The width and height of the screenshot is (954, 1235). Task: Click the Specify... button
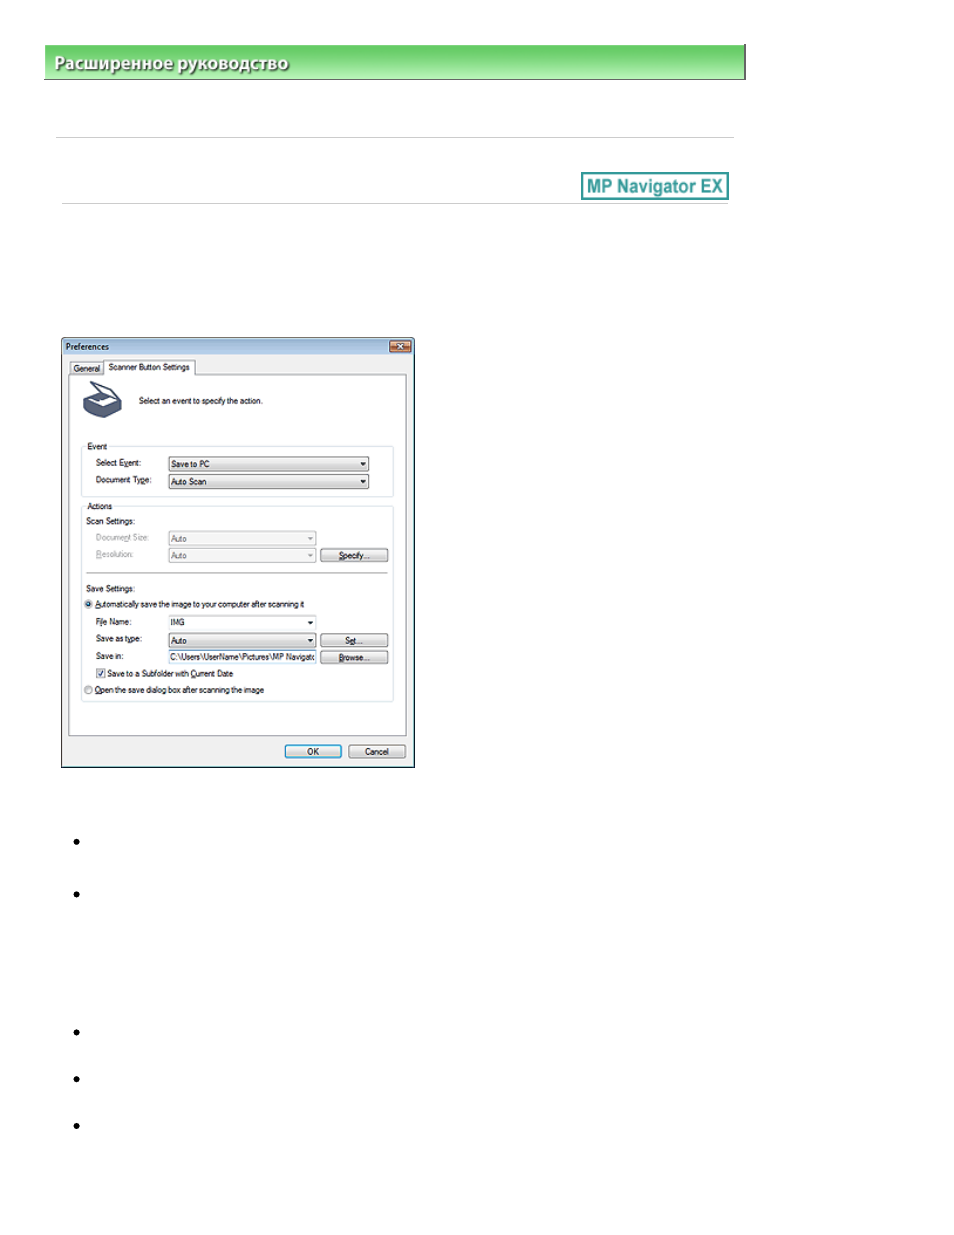coord(354,556)
